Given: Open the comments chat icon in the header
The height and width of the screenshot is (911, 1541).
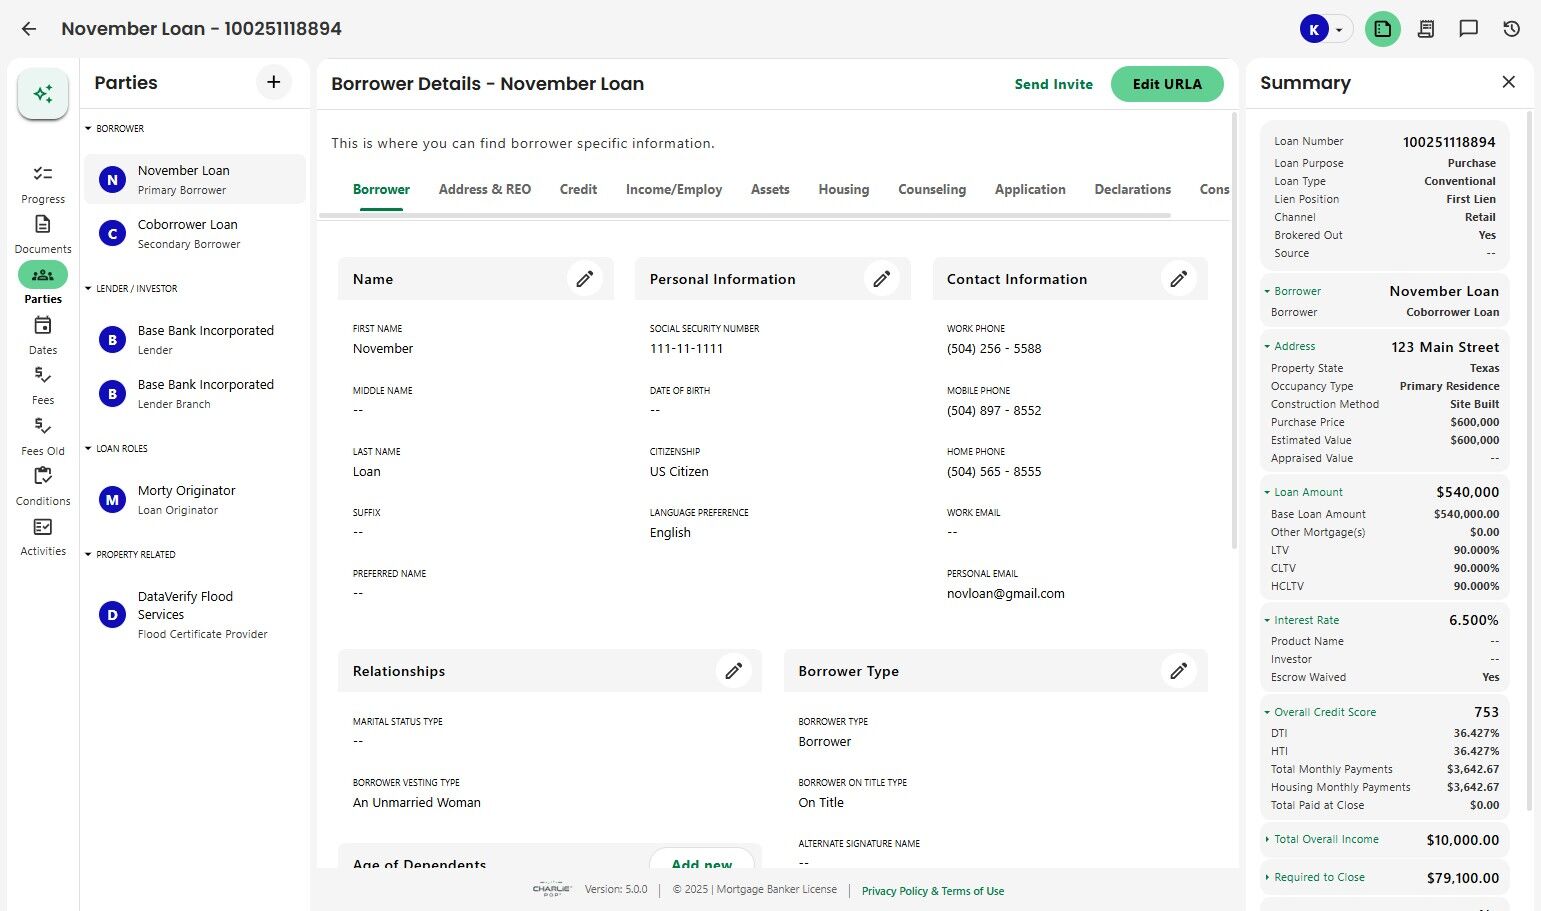Looking at the screenshot, I should (1468, 29).
